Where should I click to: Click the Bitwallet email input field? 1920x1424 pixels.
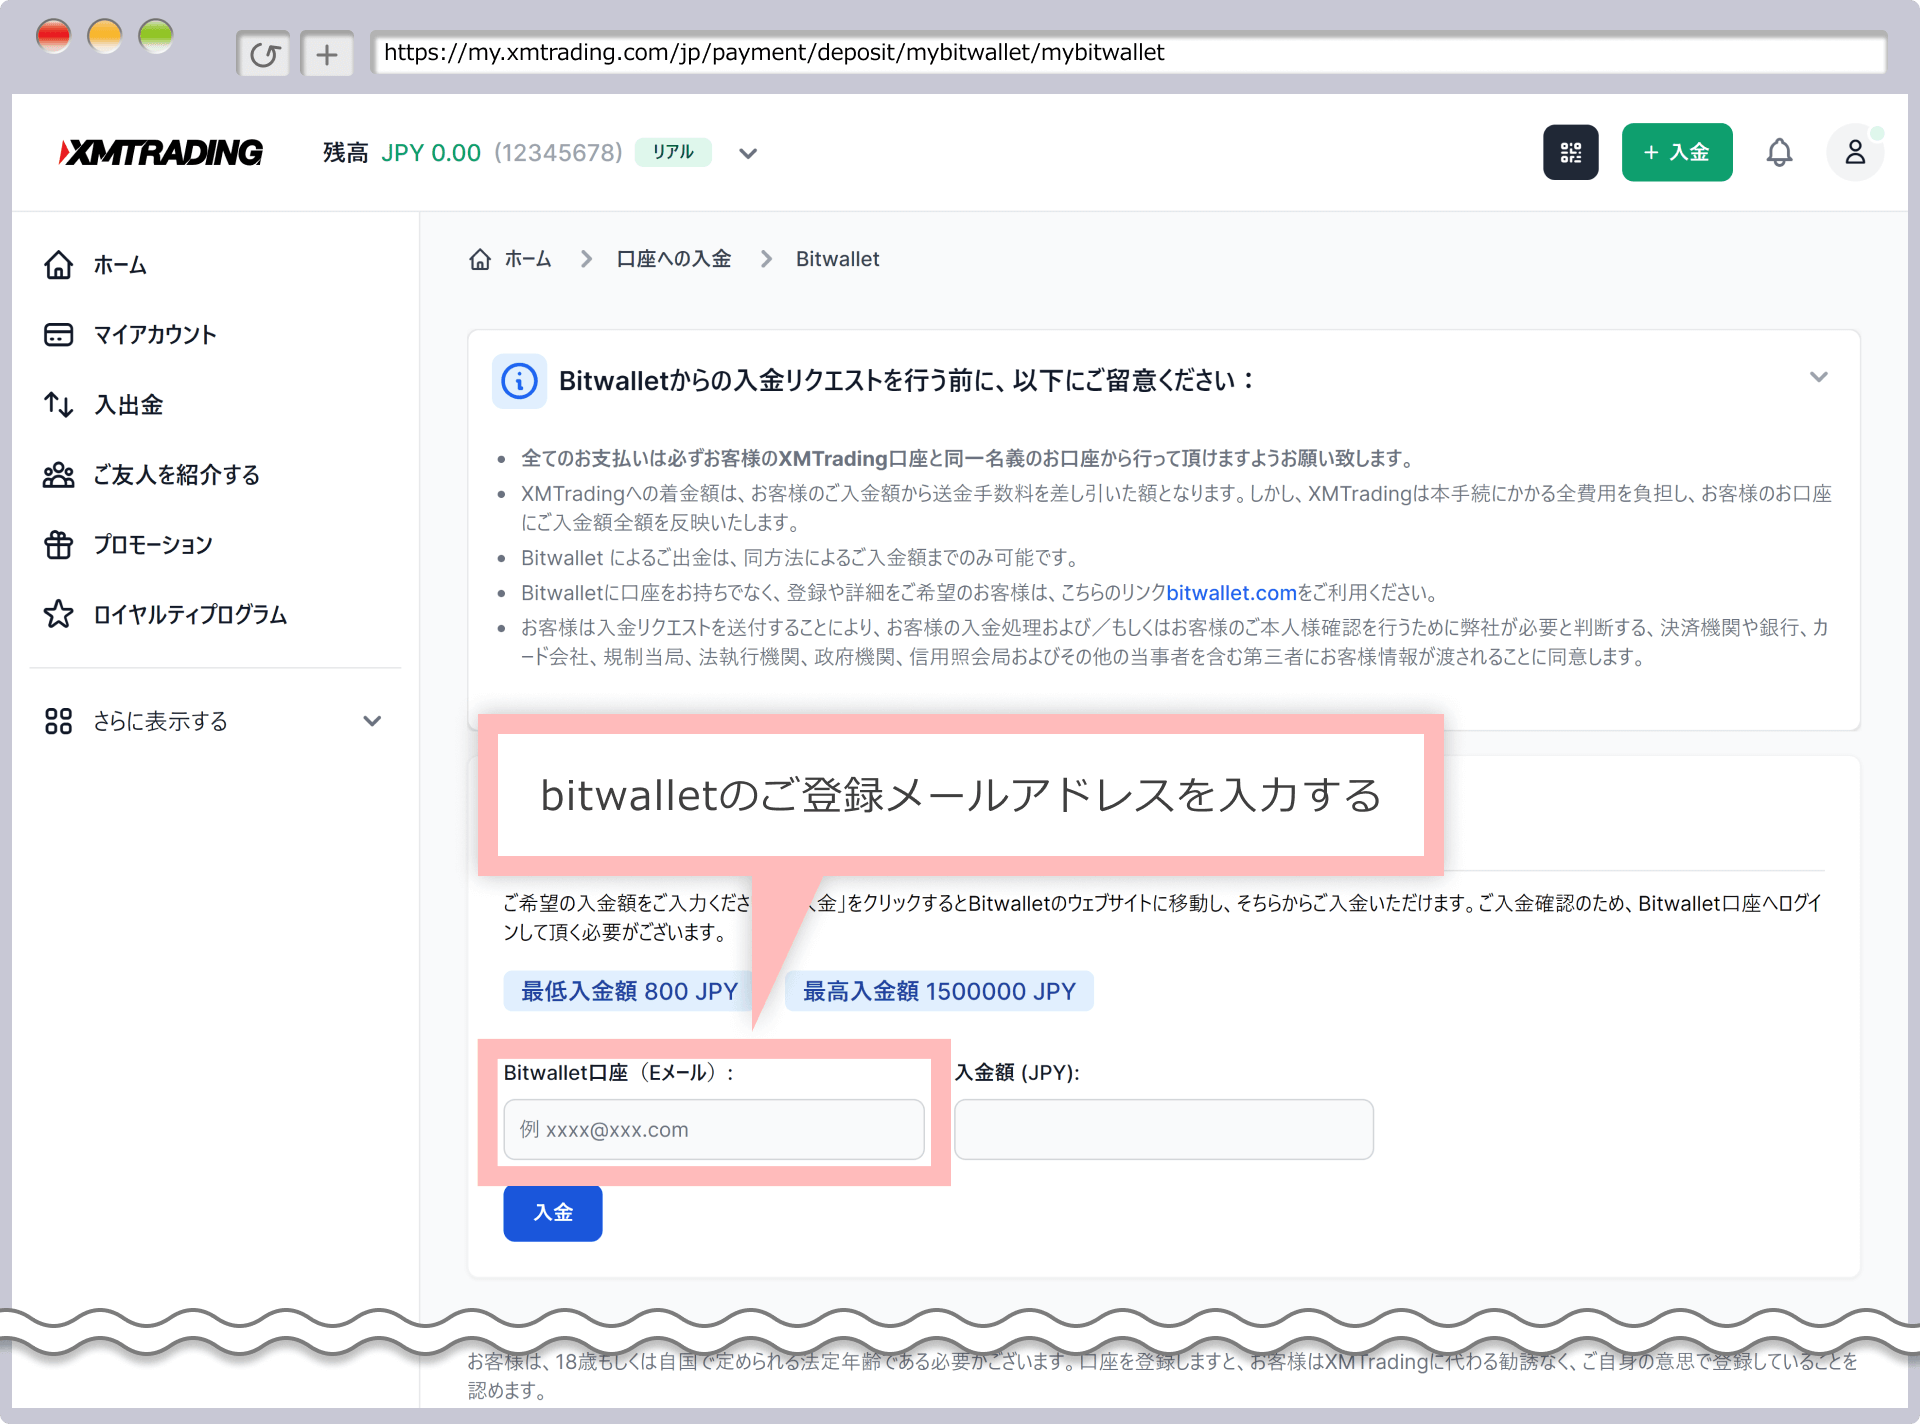(713, 1130)
